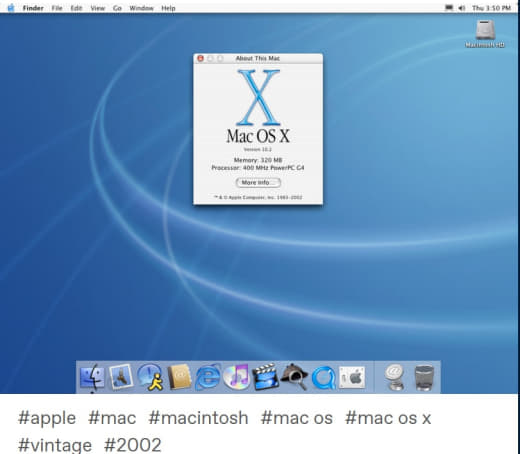The width and height of the screenshot is (520, 454).
Task: Click the About This Mac title bar
Action: [x=258, y=58]
